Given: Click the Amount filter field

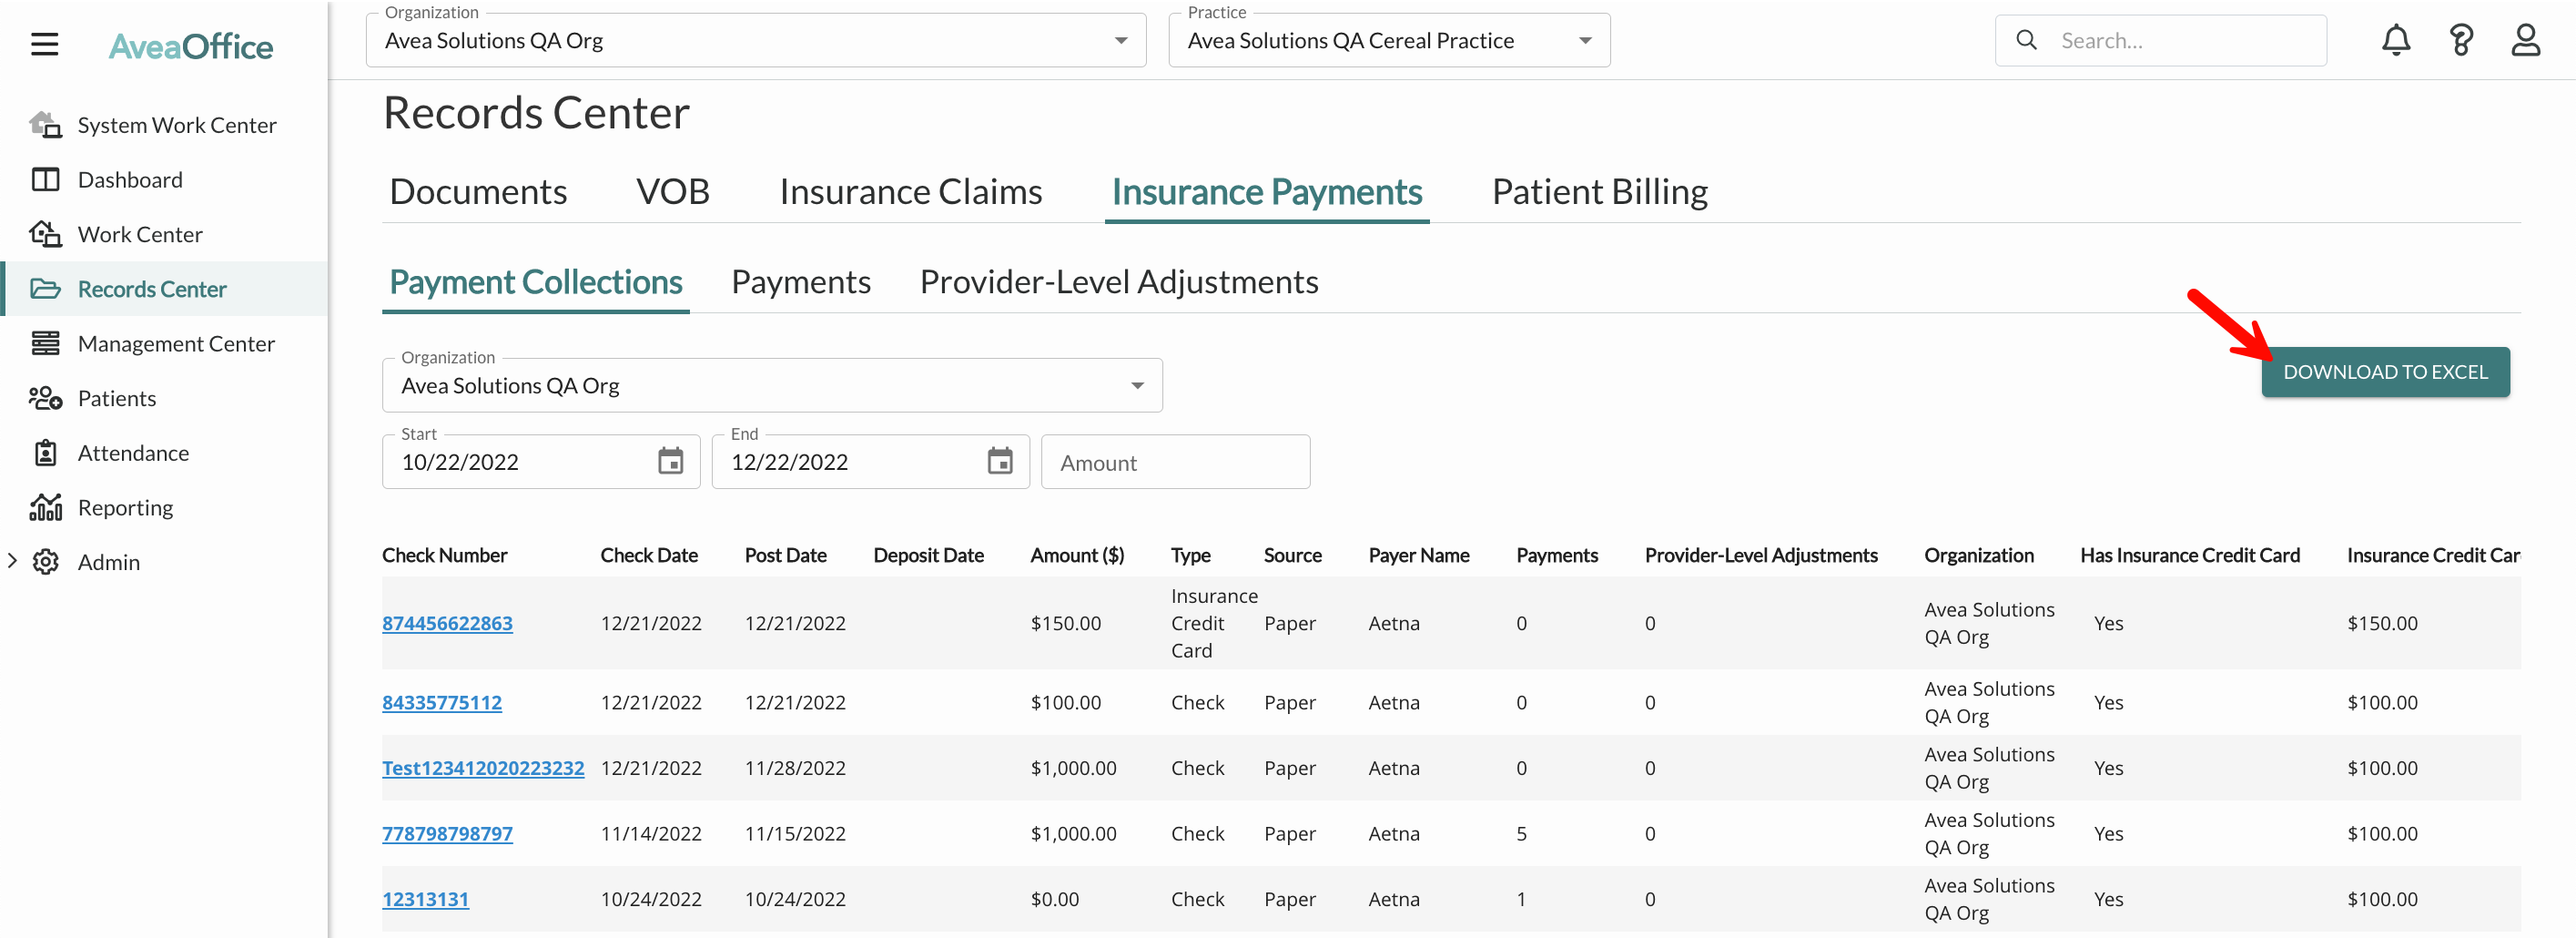Looking at the screenshot, I should (x=1175, y=461).
